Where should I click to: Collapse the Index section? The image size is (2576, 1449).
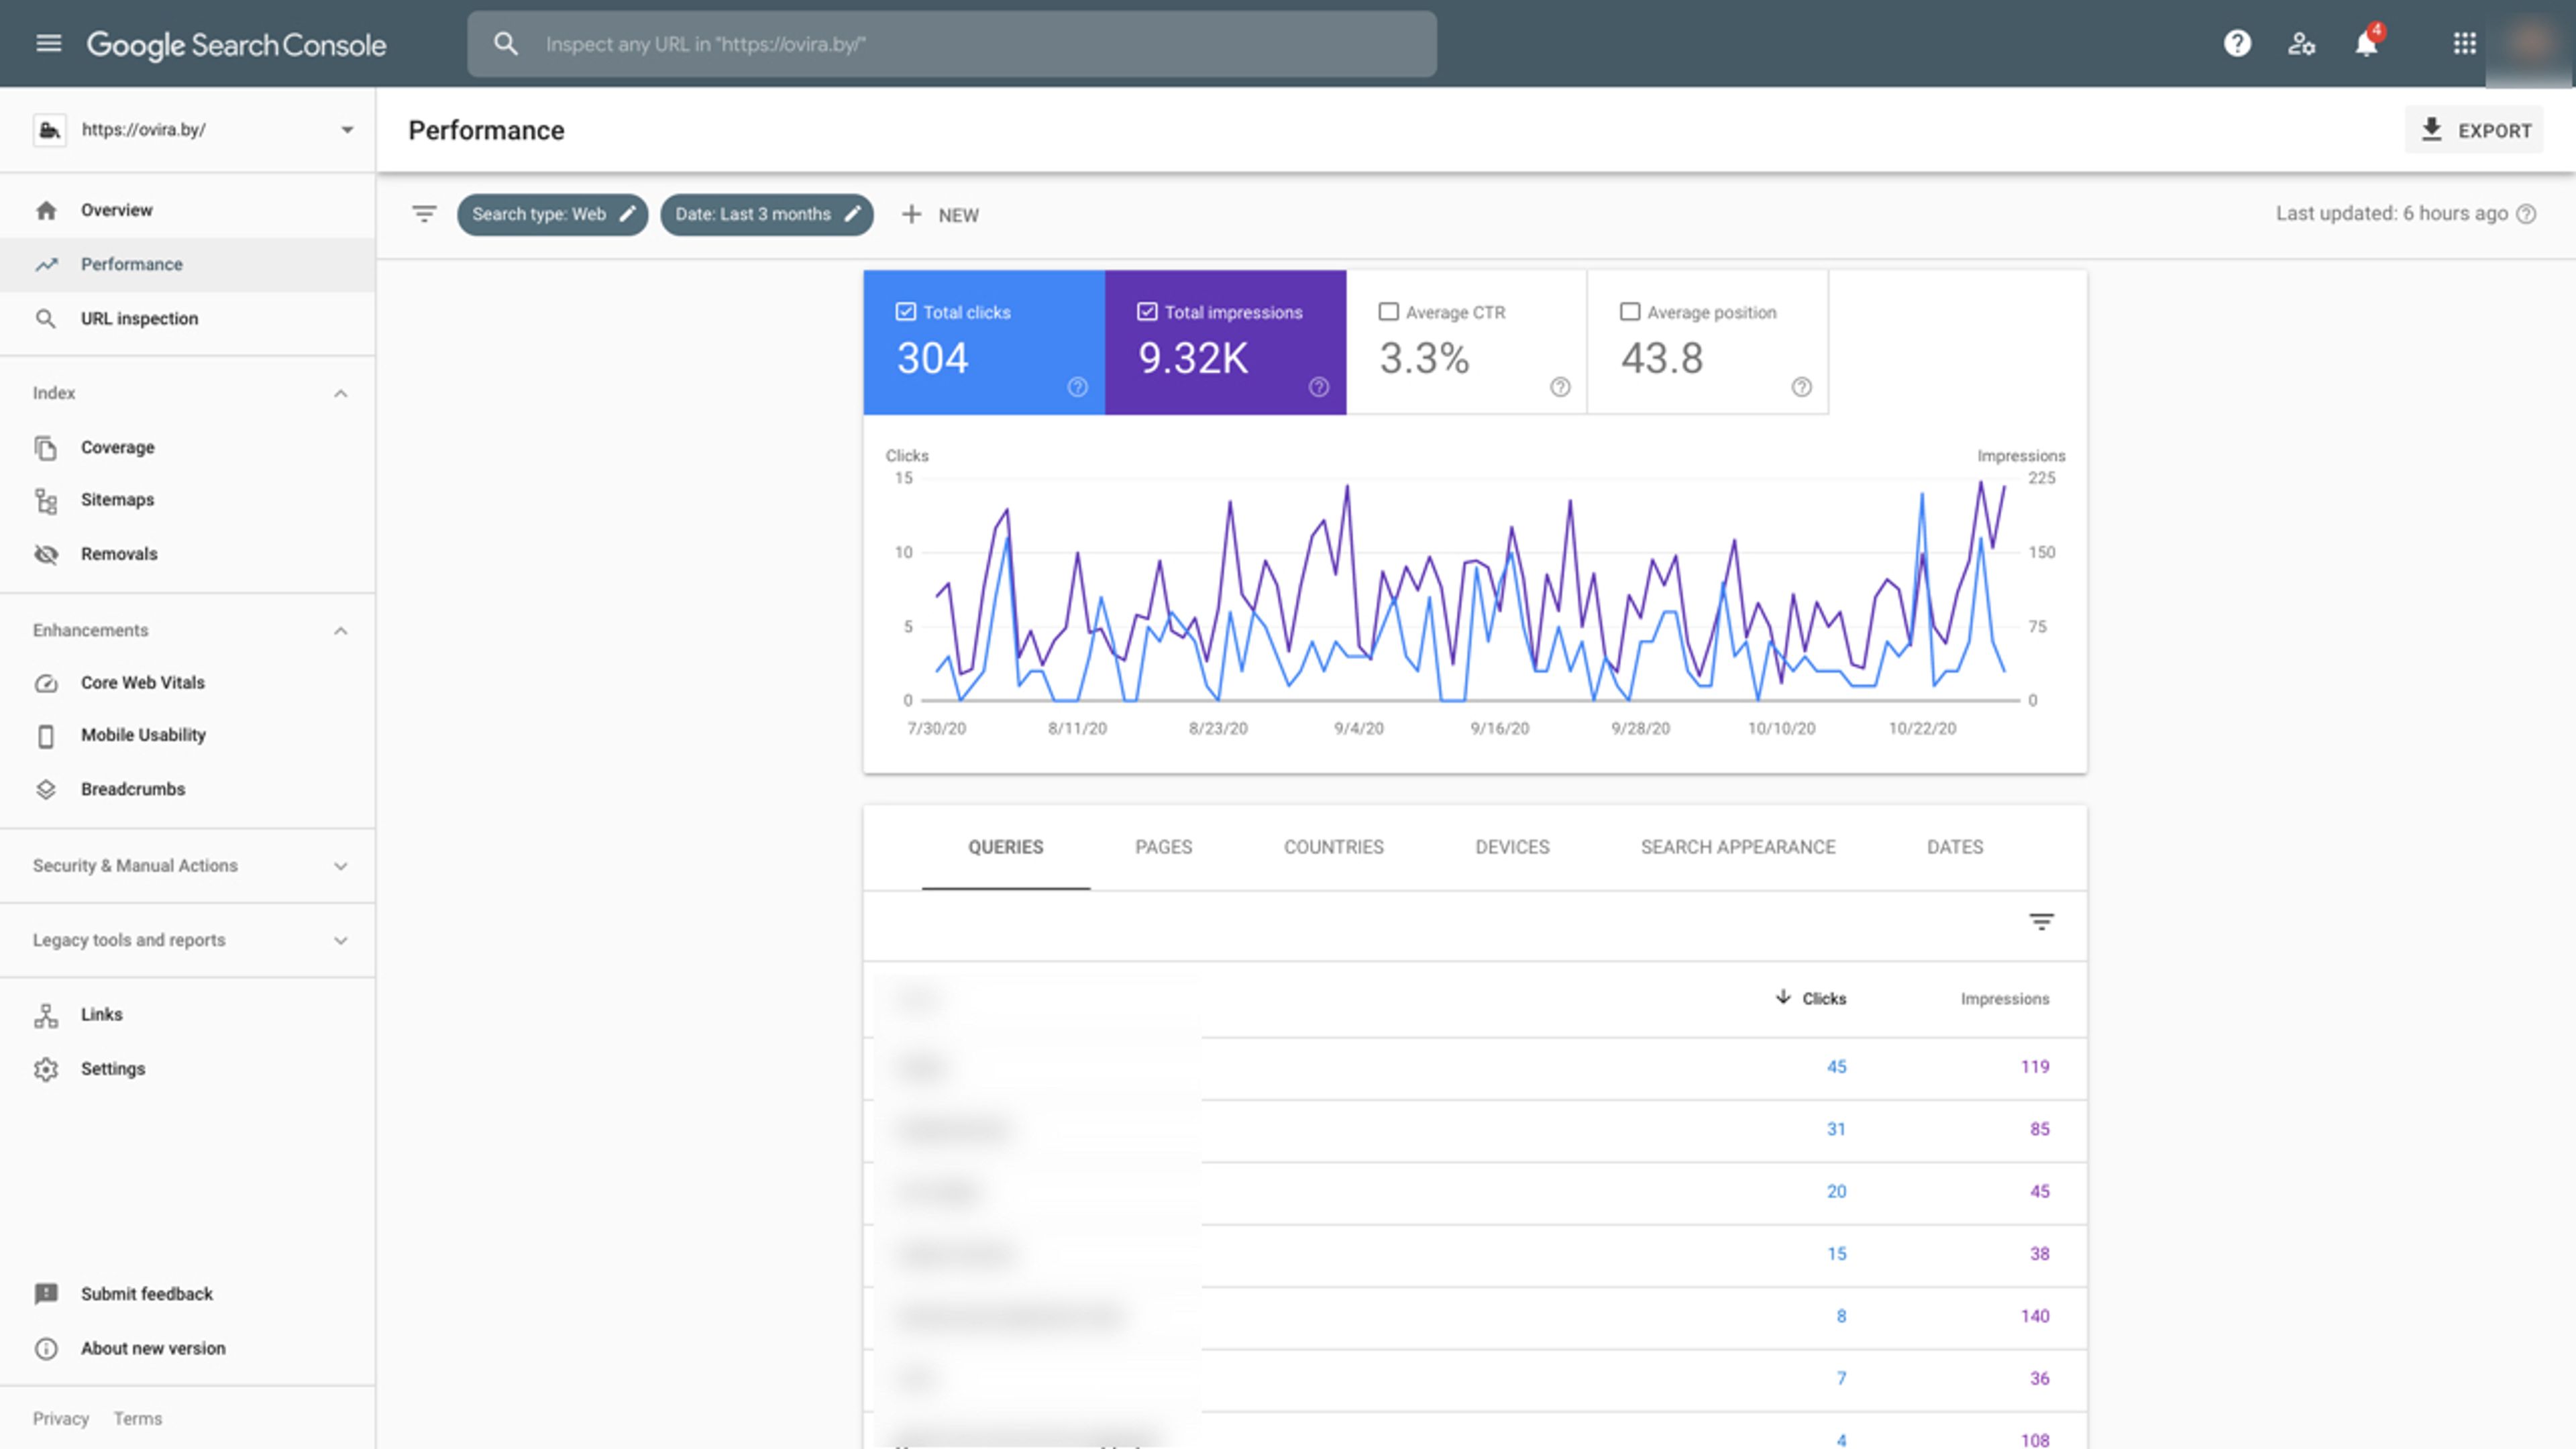pyautogui.click(x=340, y=393)
